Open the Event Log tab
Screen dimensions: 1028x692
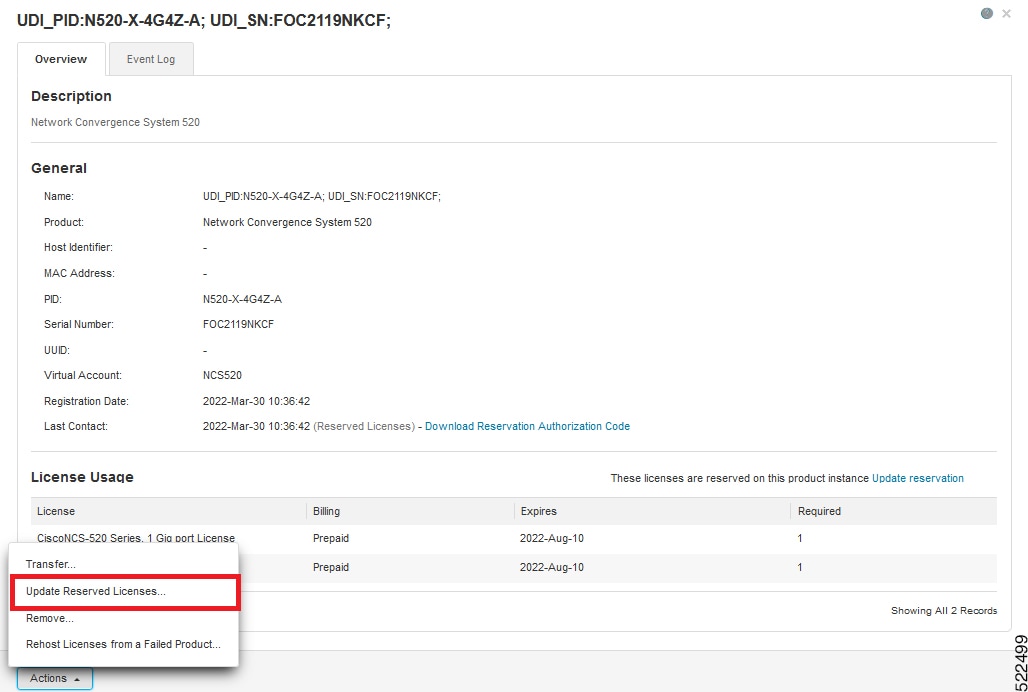pyautogui.click(x=151, y=59)
